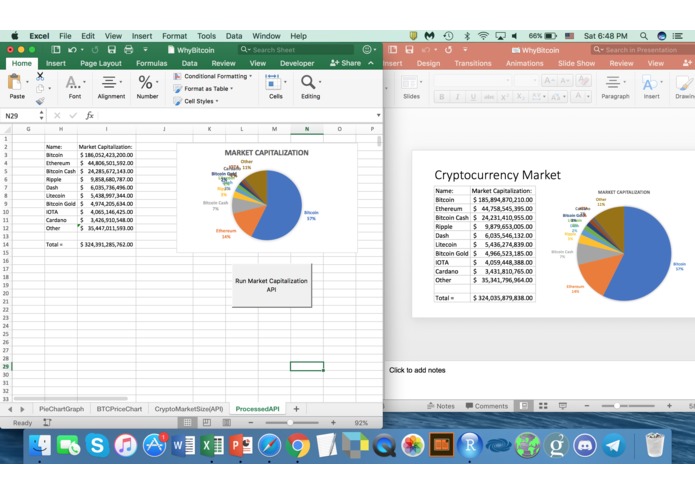
Task: Open the Excel quick access toolbar customize arrow
Action: (145, 50)
